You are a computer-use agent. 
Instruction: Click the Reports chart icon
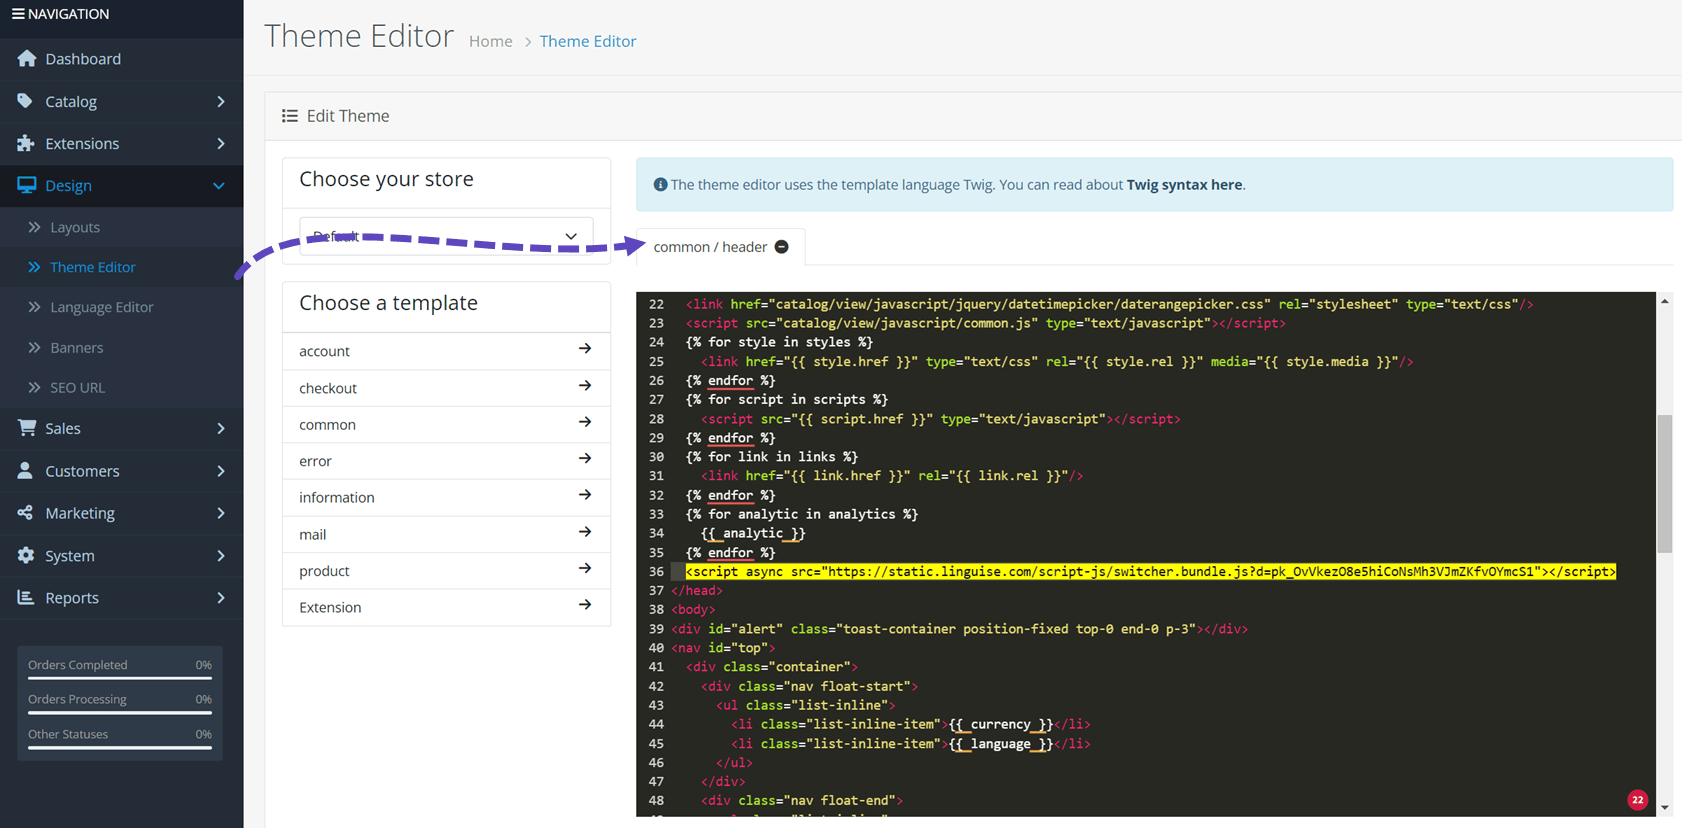[25, 597]
